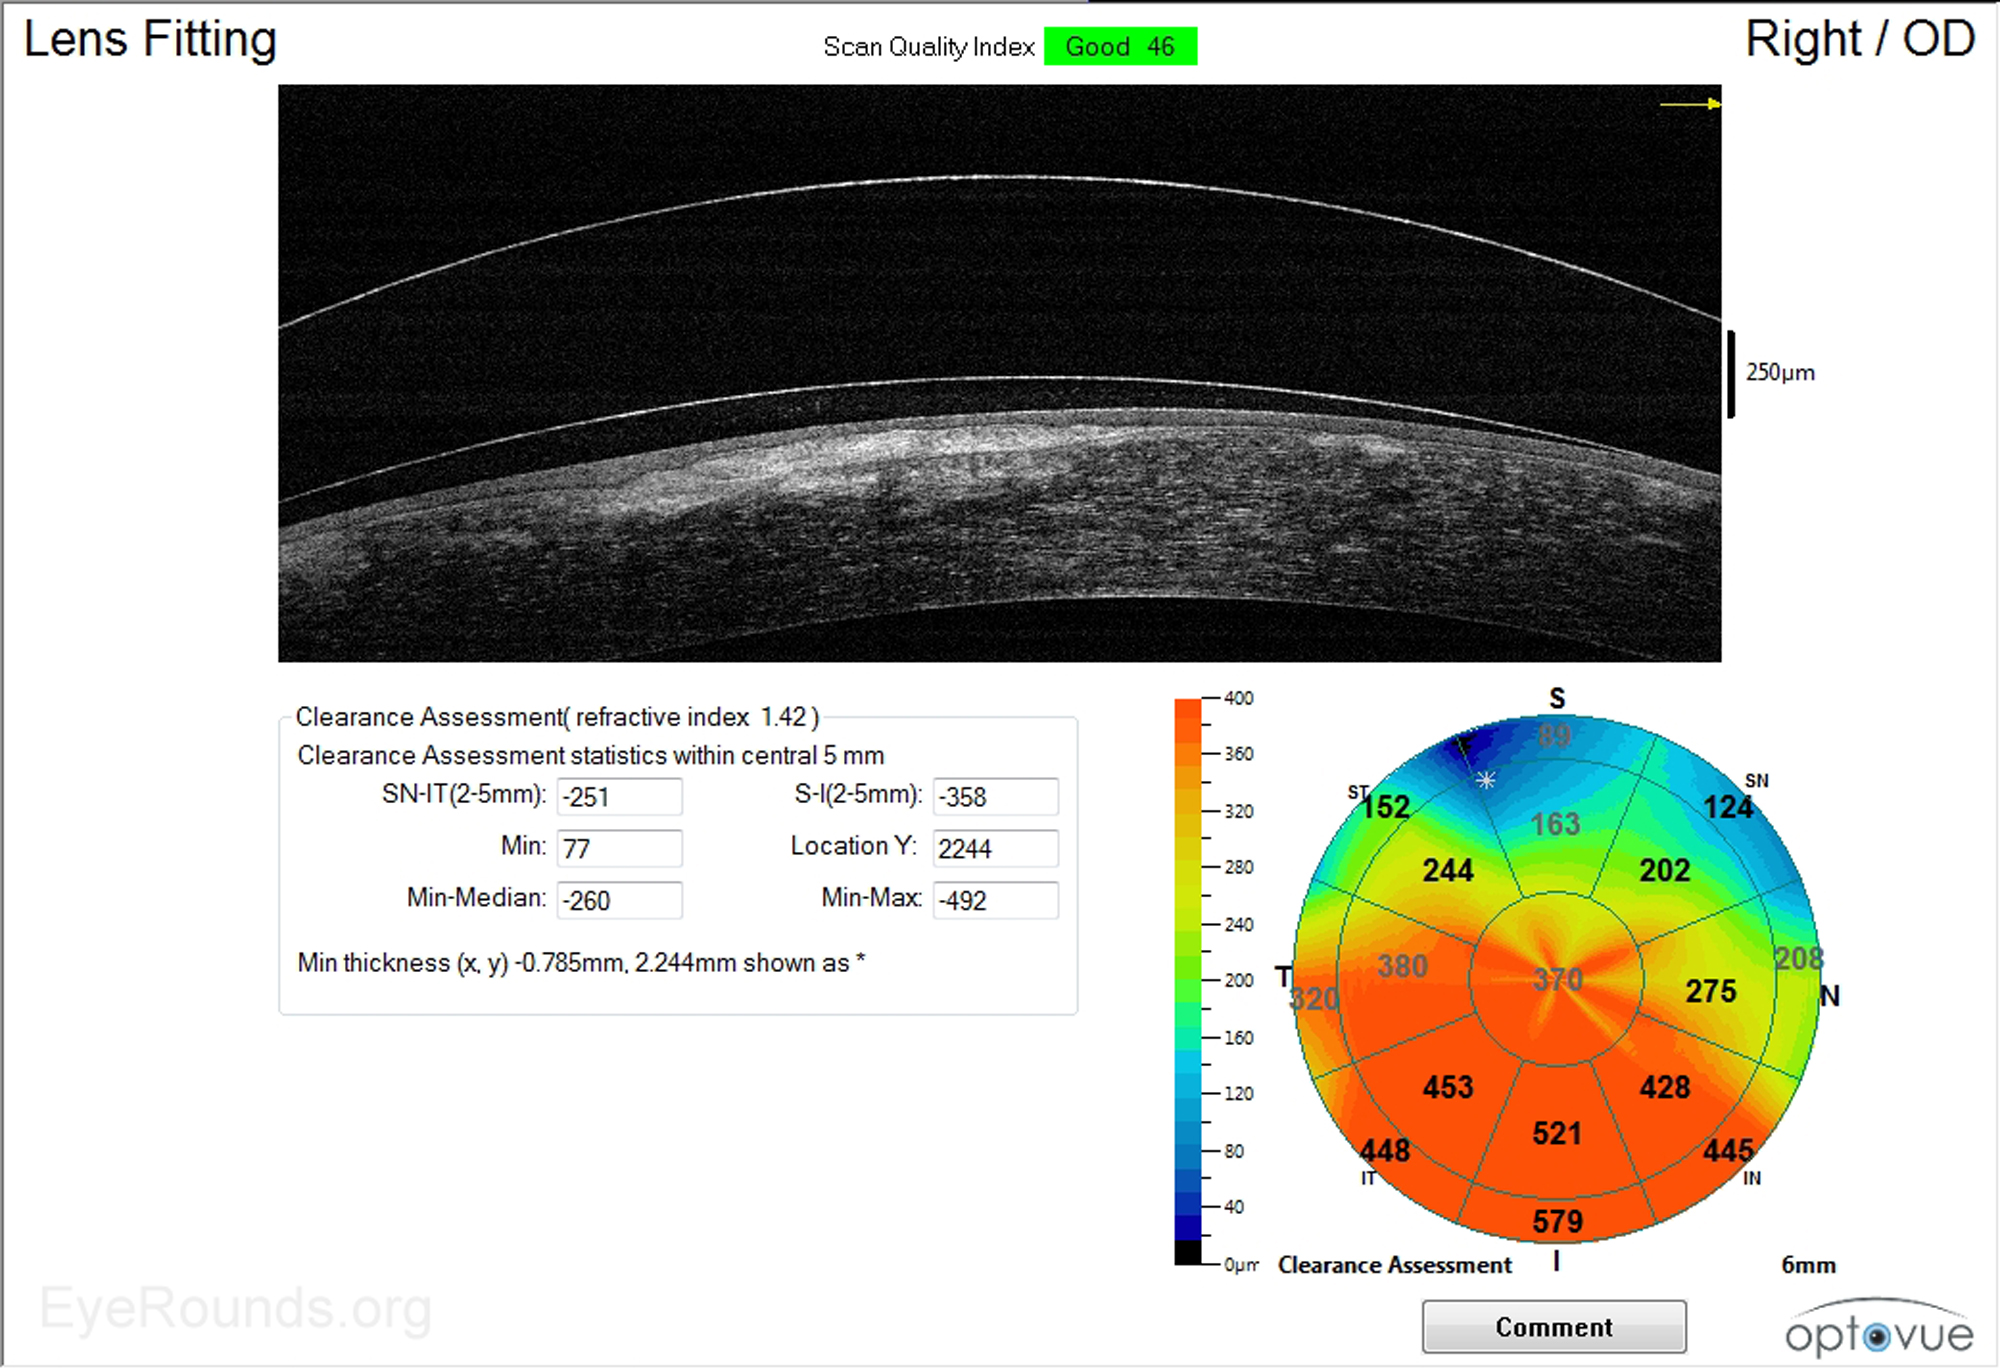Click the 244 superotemporal sector on map
2000x1369 pixels.
1448,870
